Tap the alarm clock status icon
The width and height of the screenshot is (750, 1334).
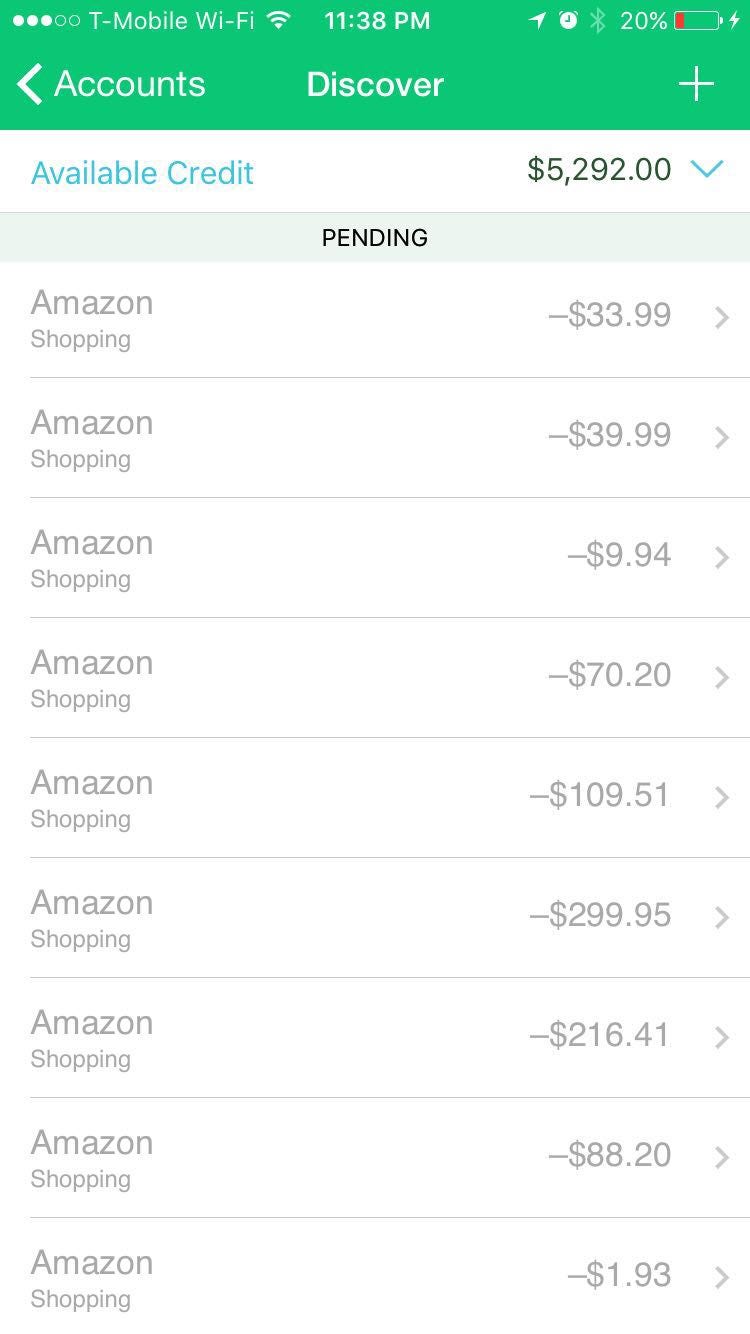point(568,20)
